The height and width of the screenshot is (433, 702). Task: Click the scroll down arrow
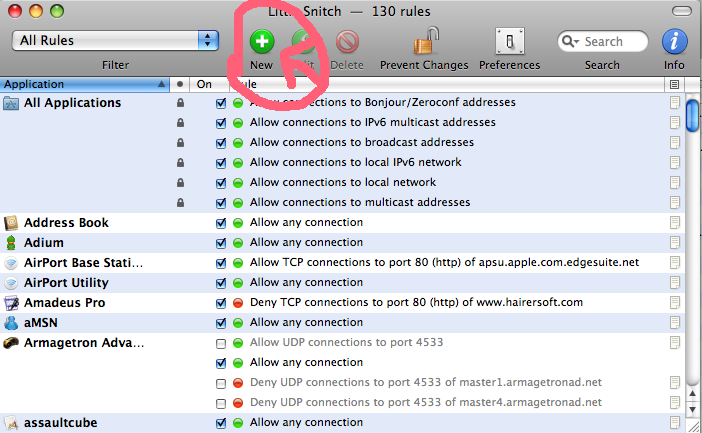[x=693, y=410]
